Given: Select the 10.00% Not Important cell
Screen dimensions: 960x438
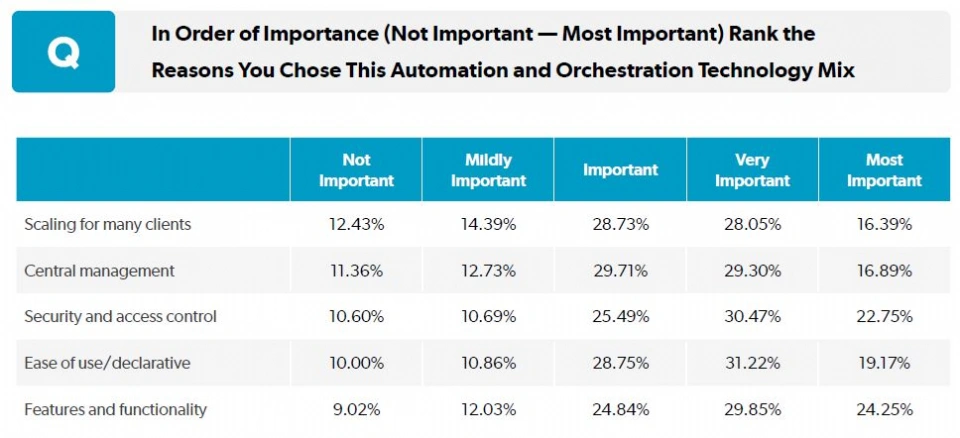Looking at the screenshot, I should [x=356, y=363].
